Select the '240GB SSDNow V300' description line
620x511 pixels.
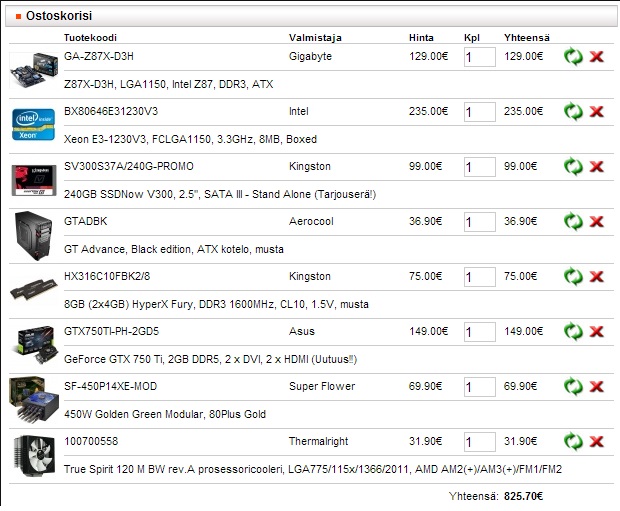point(220,194)
